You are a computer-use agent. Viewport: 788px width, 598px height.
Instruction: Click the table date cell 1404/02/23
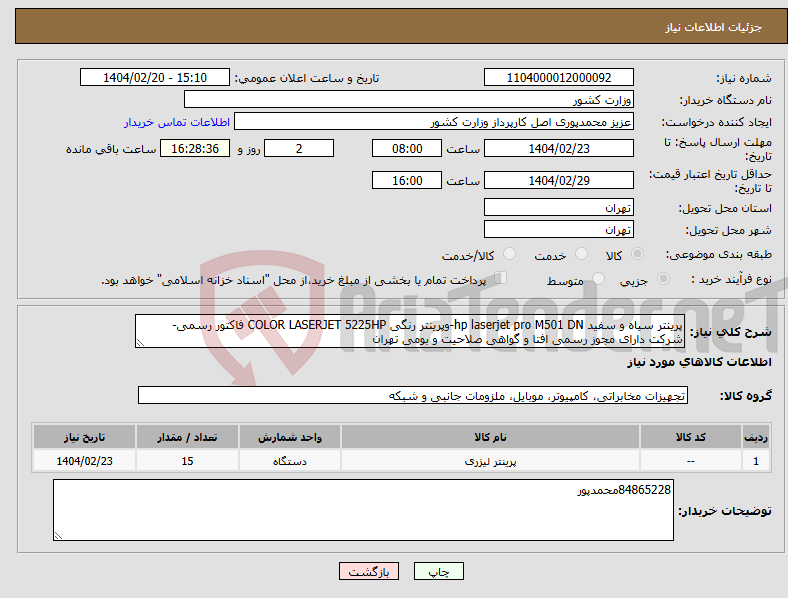(x=84, y=460)
